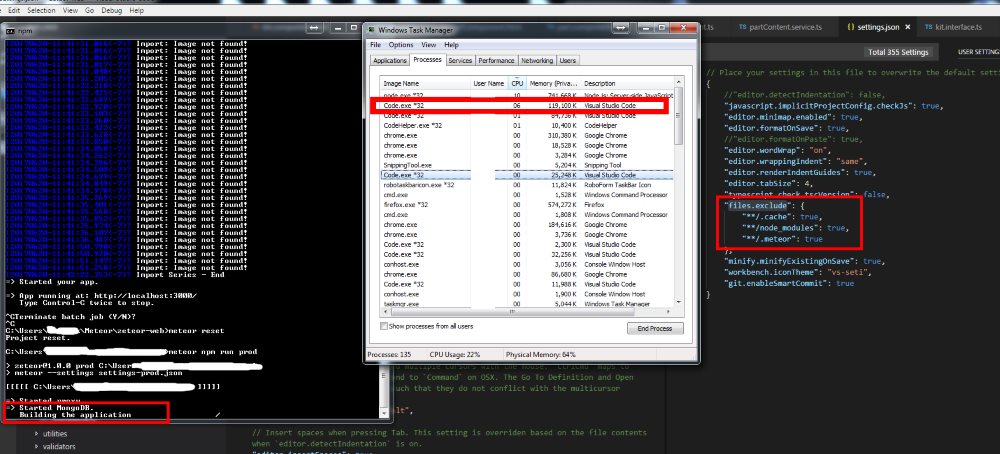The width and height of the screenshot is (1000, 454).
Task: Click the CPU Usage: 22% status entry
Action: tap(454, 354)
